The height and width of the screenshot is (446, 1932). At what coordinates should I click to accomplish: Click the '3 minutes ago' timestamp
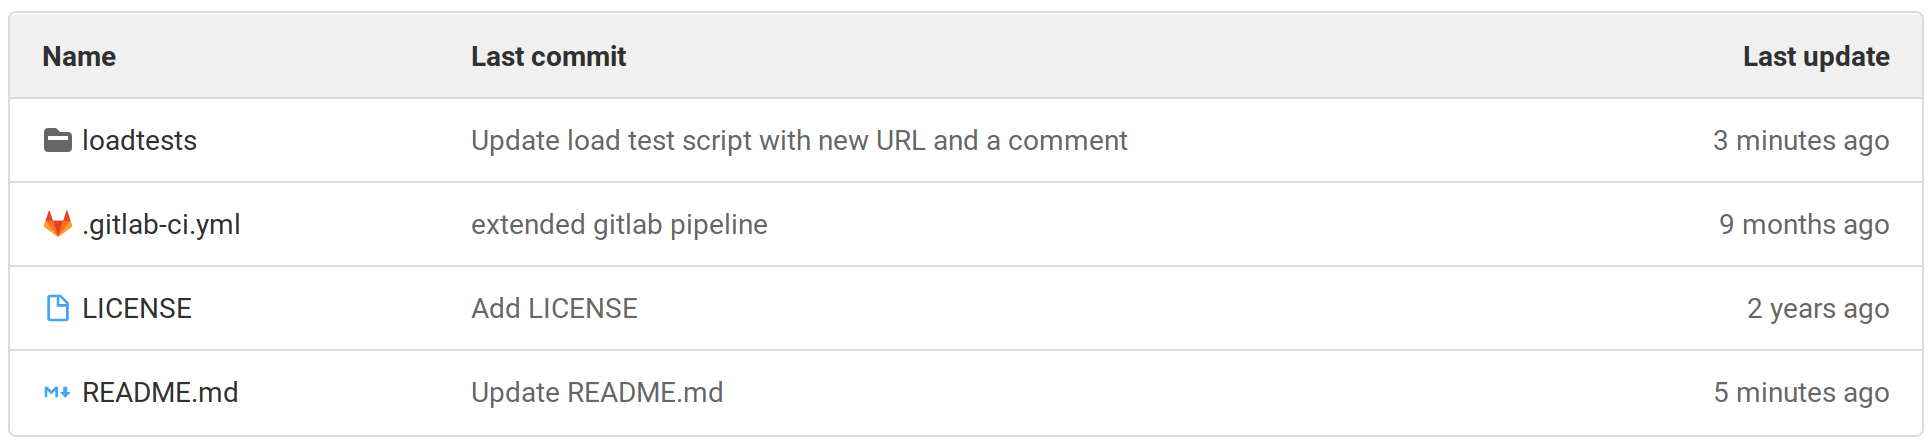[x=1800, y=141]
